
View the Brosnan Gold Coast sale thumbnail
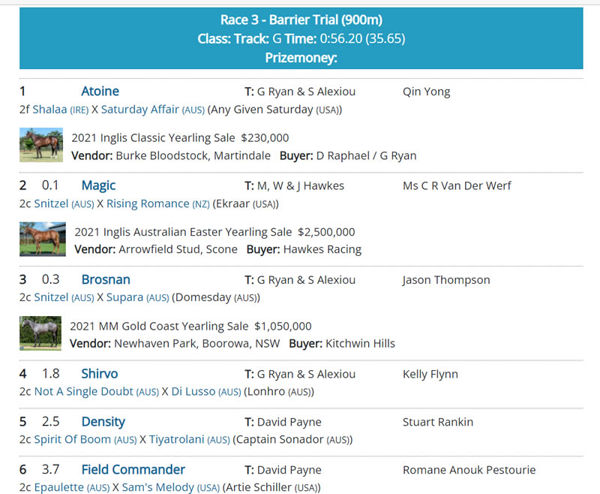coord(41,334)
